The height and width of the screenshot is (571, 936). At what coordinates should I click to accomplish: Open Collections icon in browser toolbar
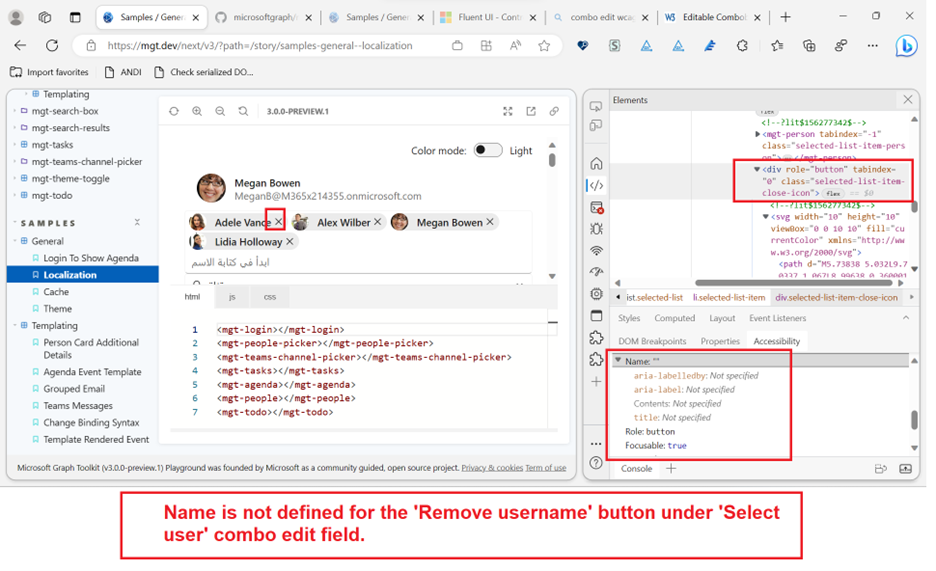[x=809, y=45]
